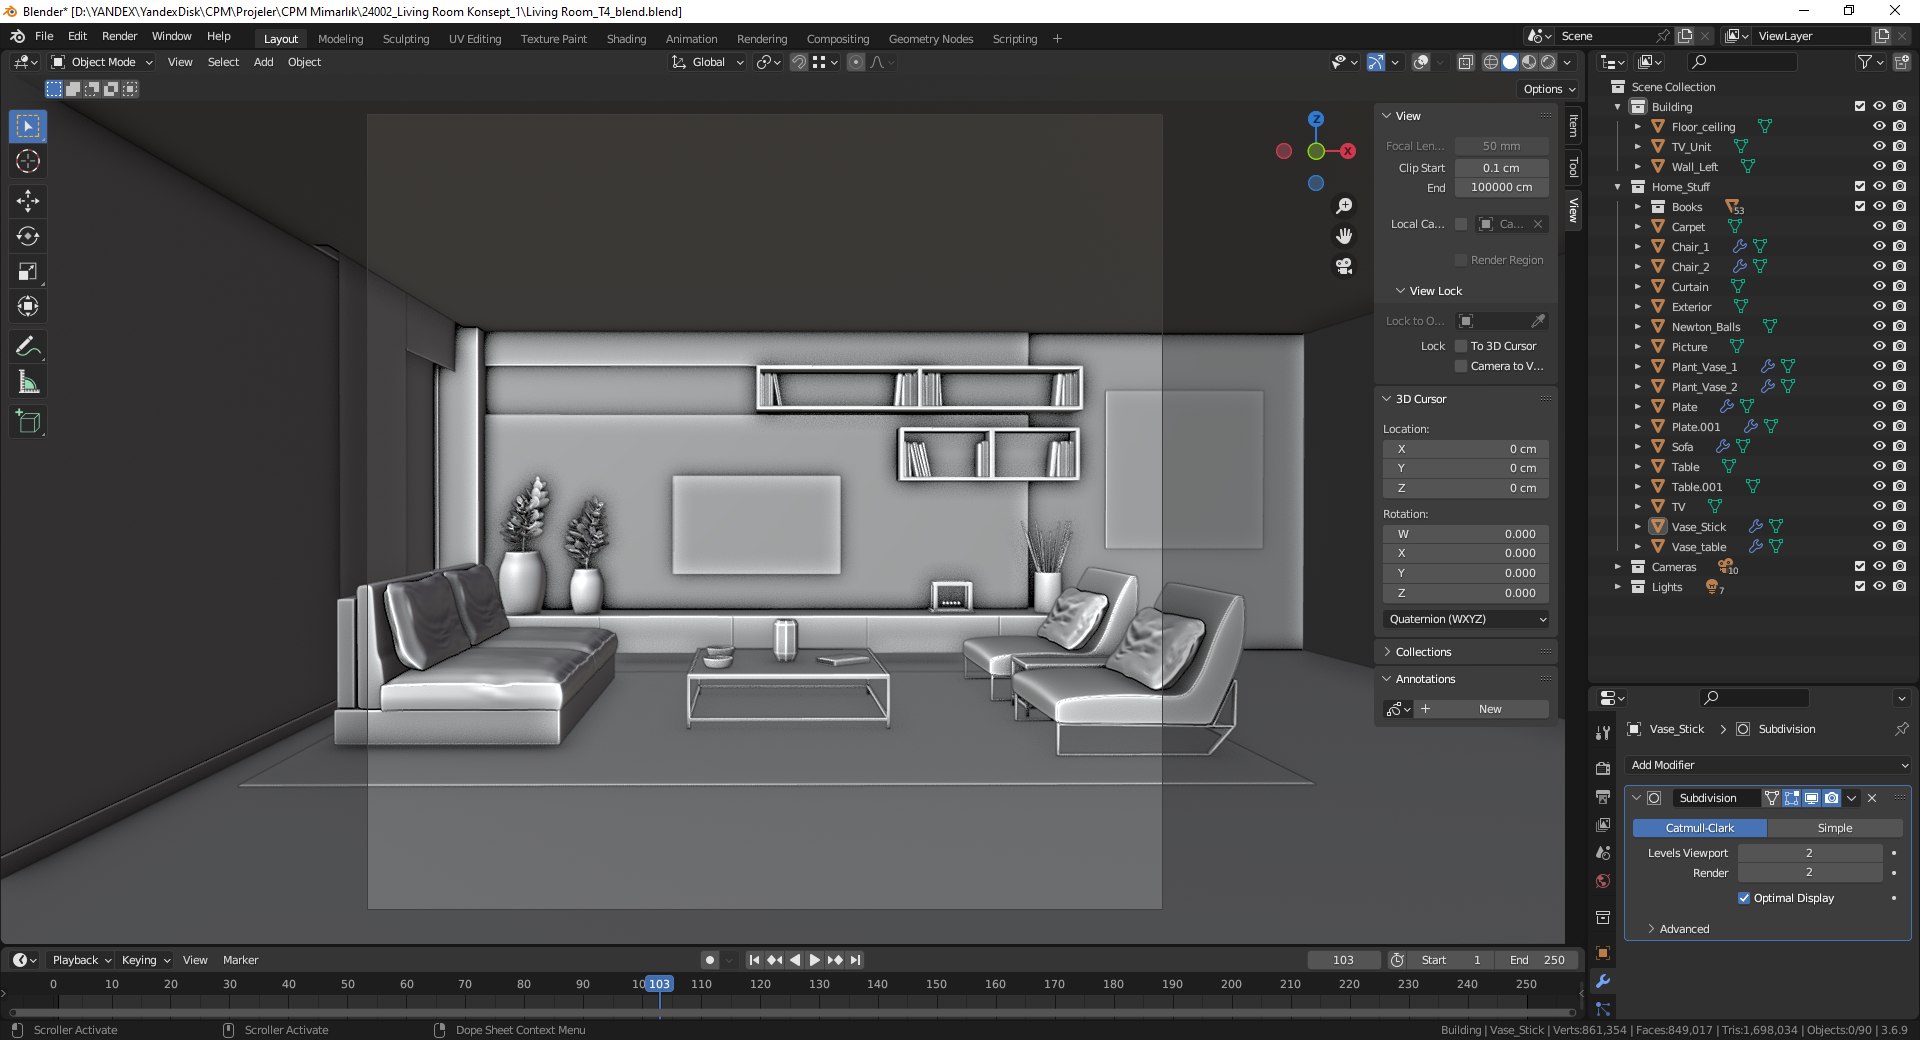Select the Annotate tool
1920x1040 pixels.
pyautogui.click(x=28, y=347)
